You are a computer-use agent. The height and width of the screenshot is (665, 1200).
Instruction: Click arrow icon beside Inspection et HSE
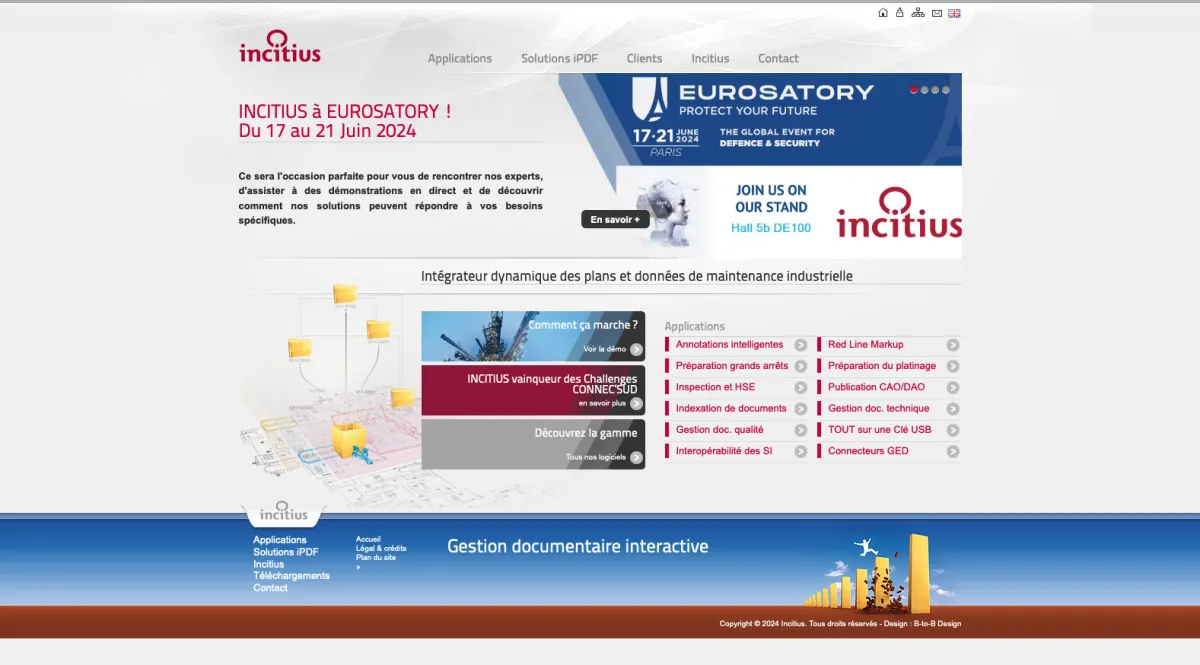801,388
